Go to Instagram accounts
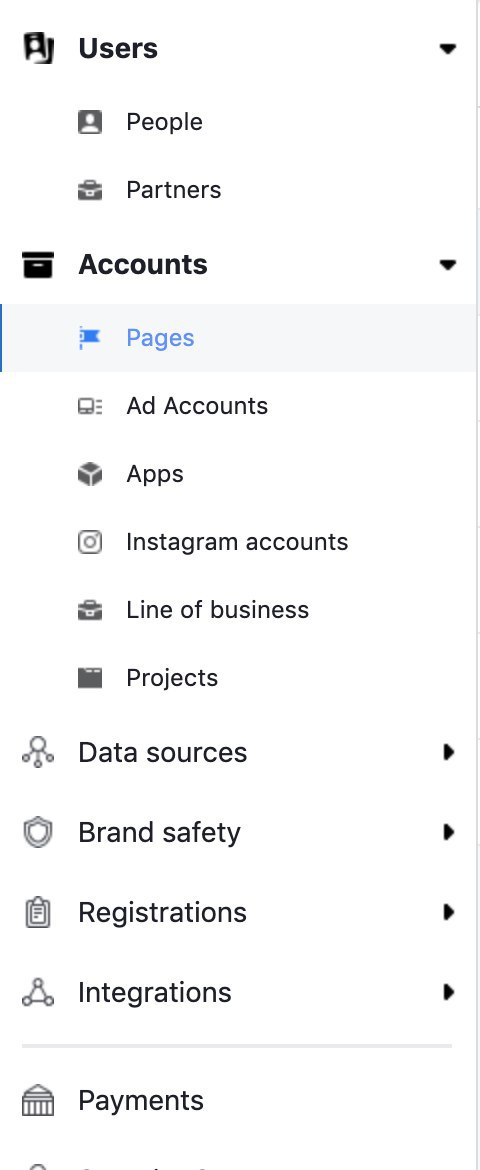Viewport: 480px width, 1170px height. pyautogui.click(x=239, y=542)
